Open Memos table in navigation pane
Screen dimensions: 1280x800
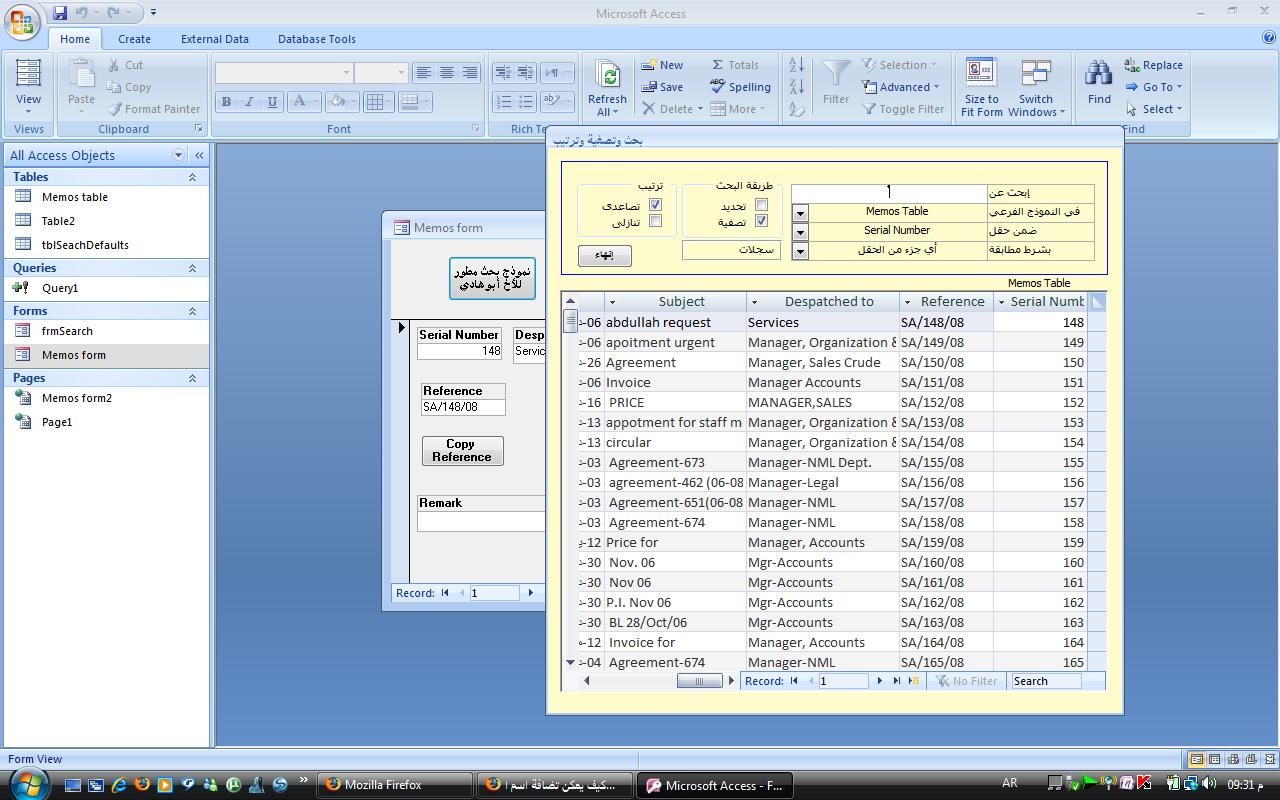coord(75,197)
